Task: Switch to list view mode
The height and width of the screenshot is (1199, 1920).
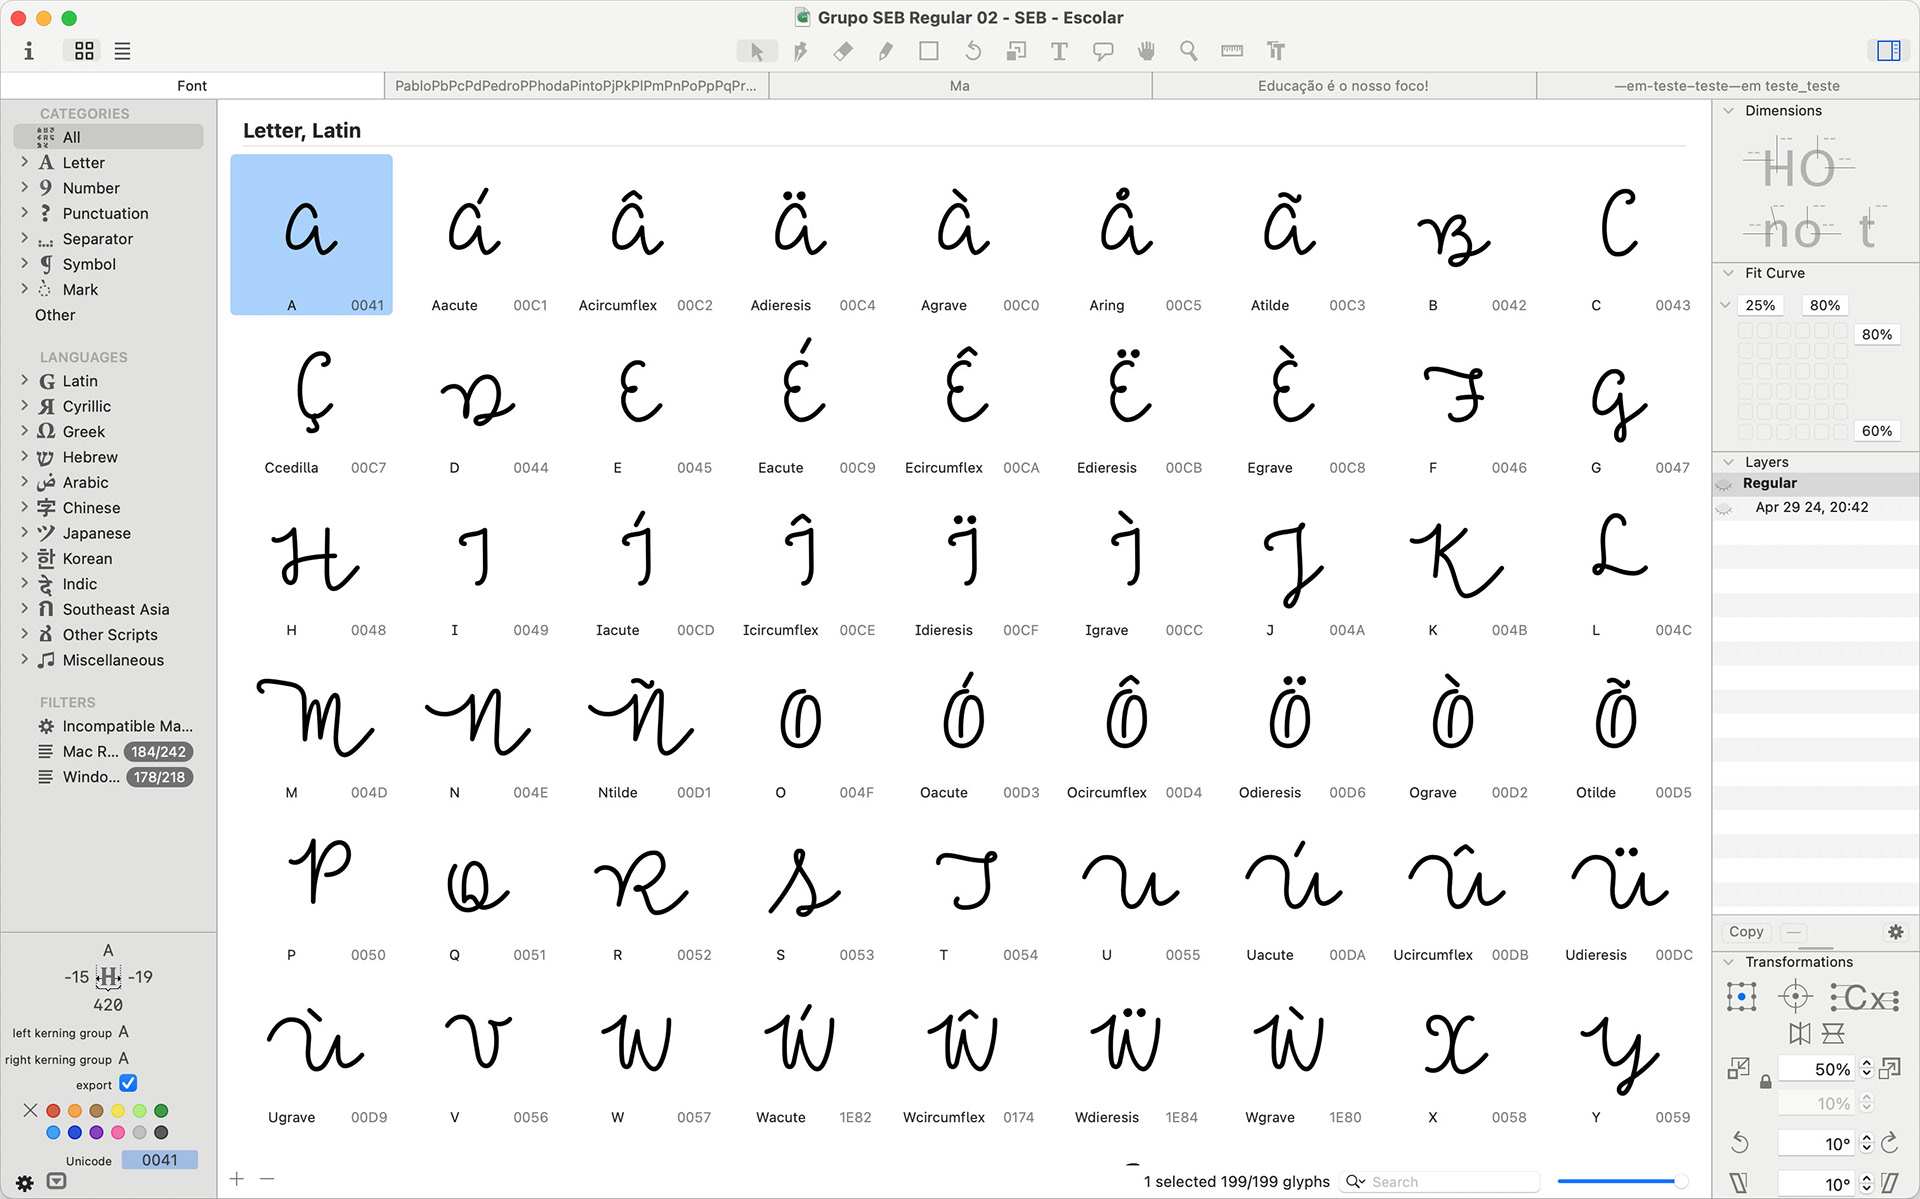Action: tap(122, 51)
